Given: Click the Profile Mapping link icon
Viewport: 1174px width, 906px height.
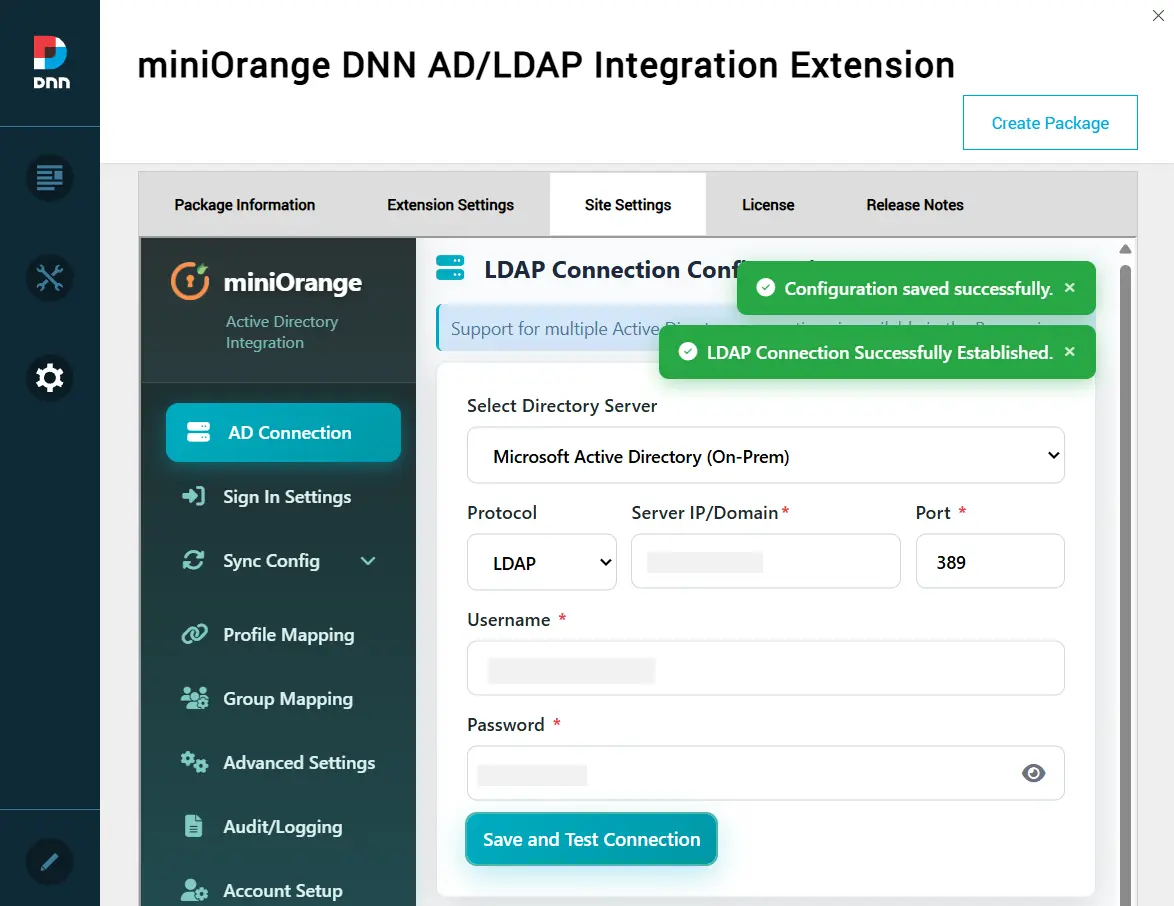Looking at the screenshot, I should (x=195, y=634).
